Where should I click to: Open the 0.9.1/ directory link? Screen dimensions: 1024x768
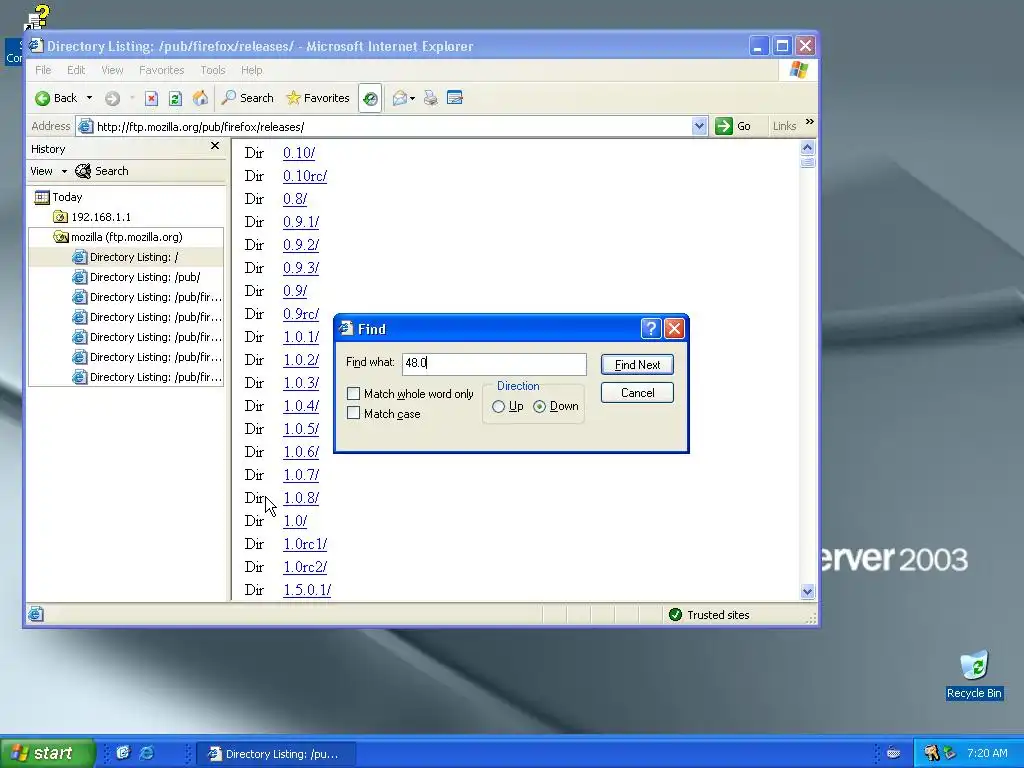point(301,222)
